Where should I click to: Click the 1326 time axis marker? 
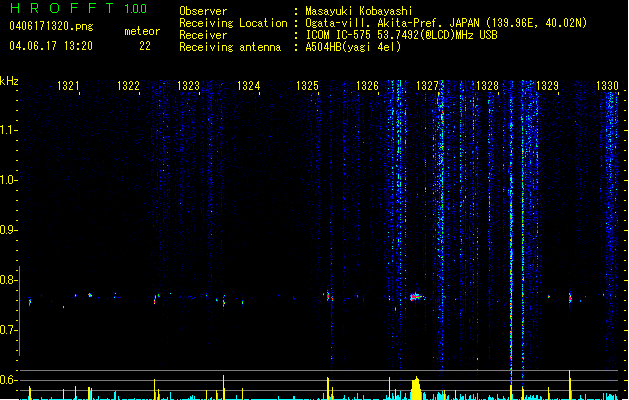click(367, 86)
